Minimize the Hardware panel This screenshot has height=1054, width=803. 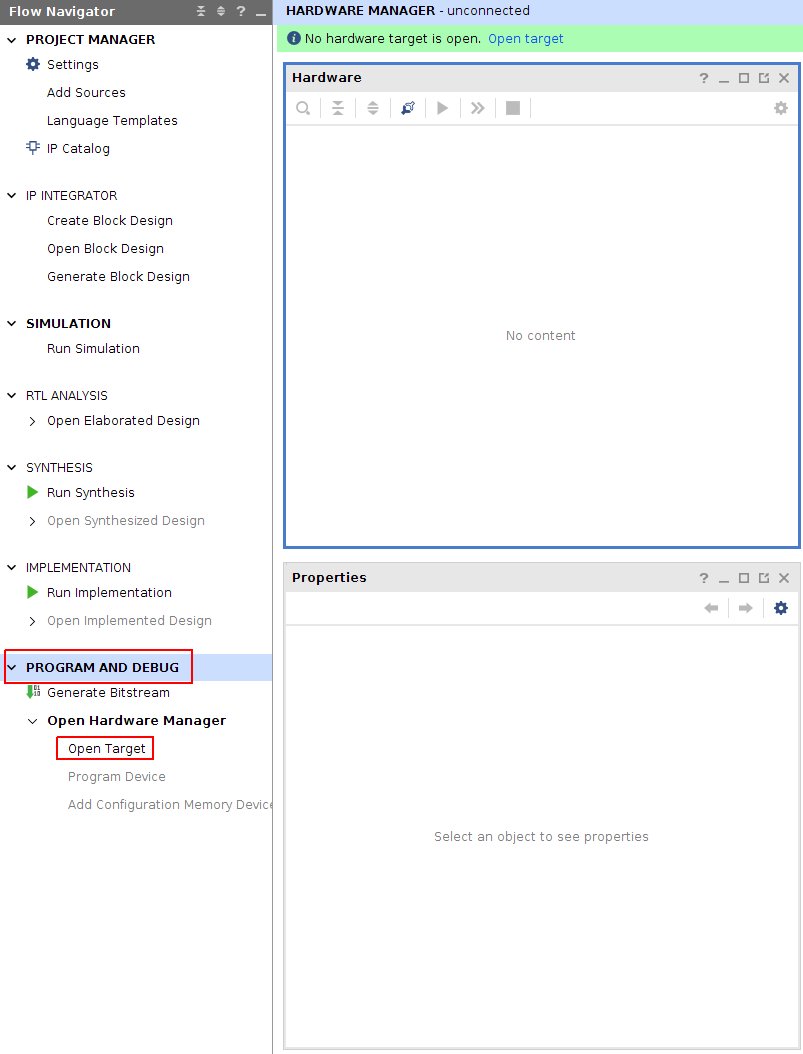click(724, 80)
